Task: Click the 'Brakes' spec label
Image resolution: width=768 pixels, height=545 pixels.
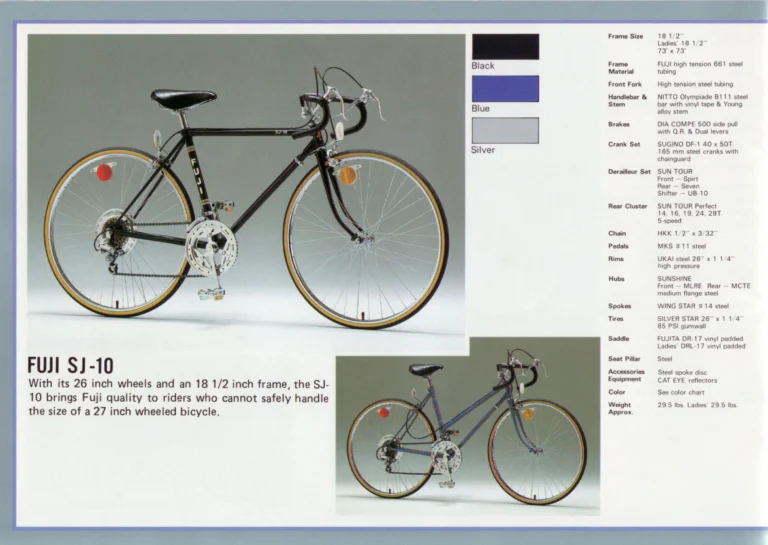Action: [619, 124]
